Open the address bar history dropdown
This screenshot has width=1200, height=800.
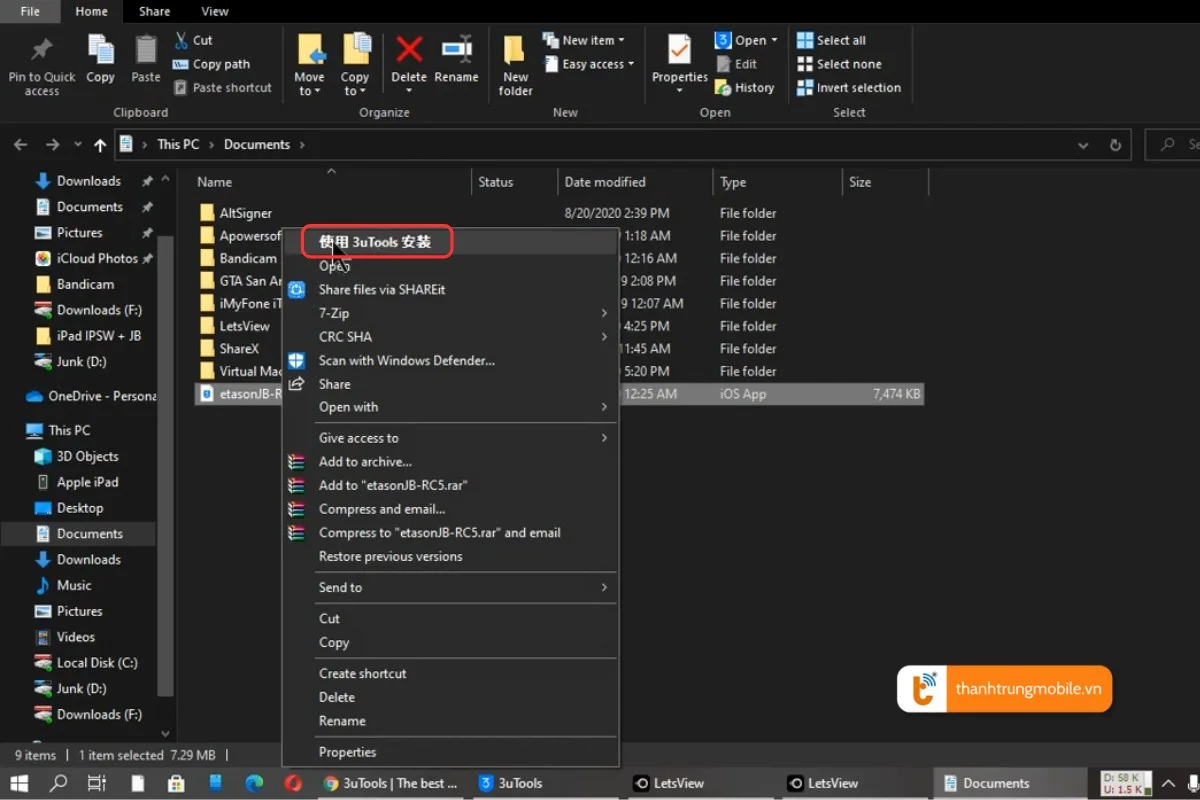click(1083, 145)
